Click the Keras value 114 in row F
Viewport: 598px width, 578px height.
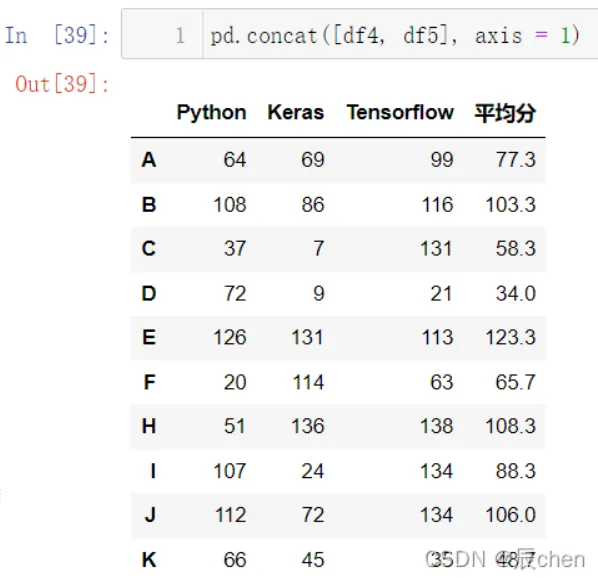(x=308, y=382)
